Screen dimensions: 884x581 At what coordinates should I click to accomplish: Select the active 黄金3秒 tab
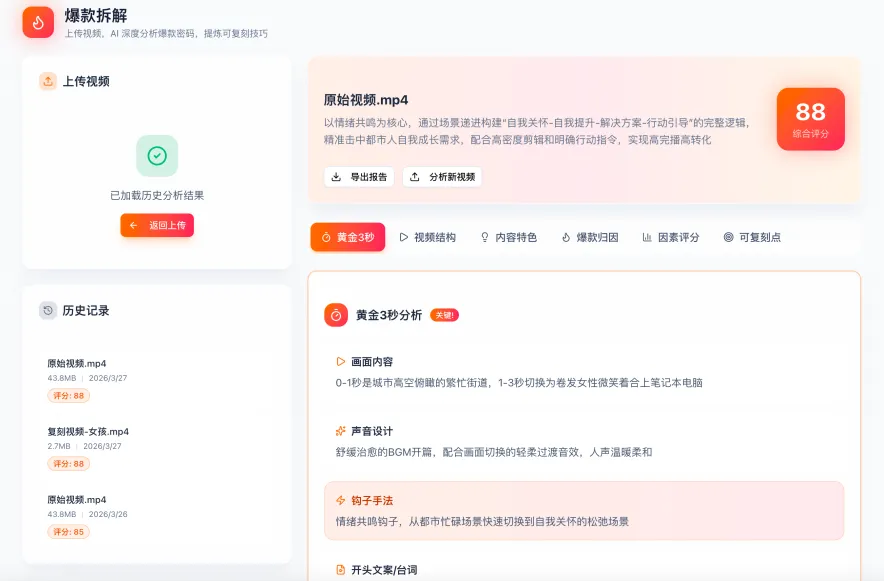tap(348, 238)
